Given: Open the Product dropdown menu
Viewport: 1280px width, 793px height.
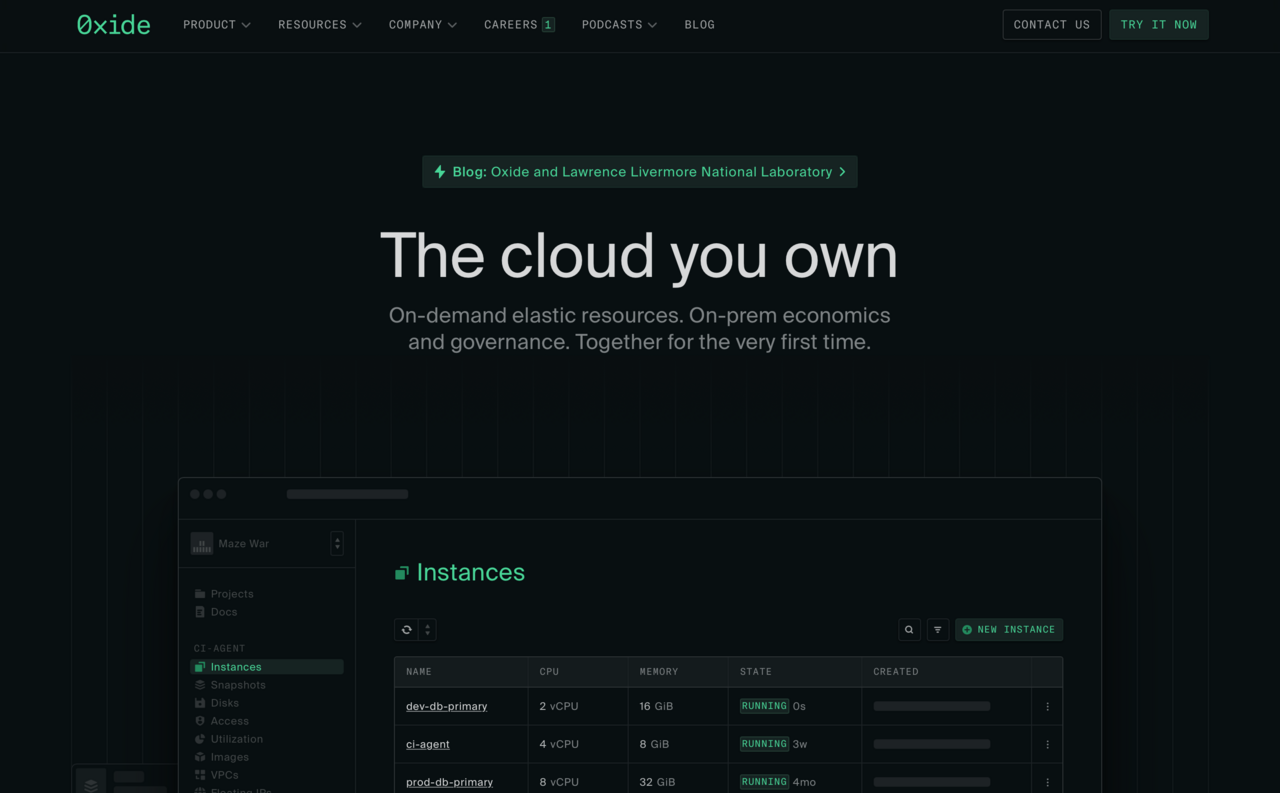Looking at the screenshot, I should click(216, 25).
